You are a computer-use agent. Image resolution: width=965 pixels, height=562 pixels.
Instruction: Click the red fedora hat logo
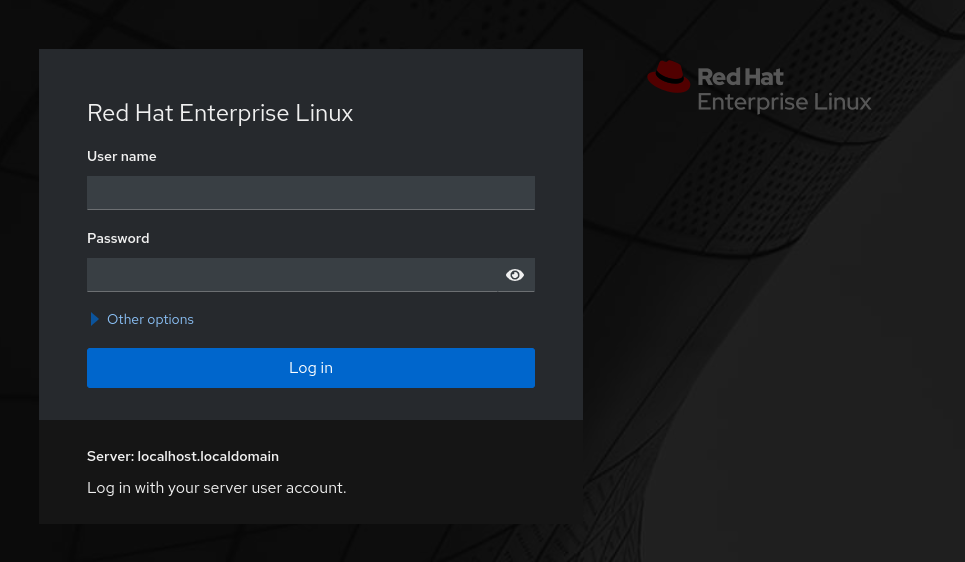(x=668, y=76)
